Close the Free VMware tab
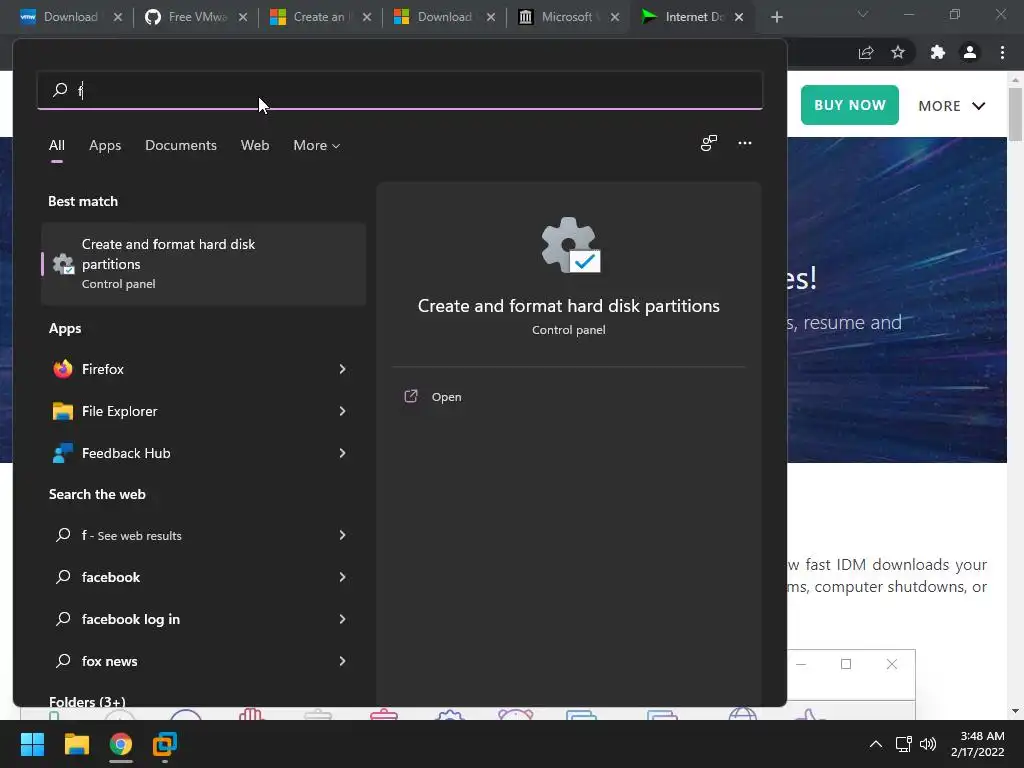This screenshot has height=768, width=1024. pos(243,17)
